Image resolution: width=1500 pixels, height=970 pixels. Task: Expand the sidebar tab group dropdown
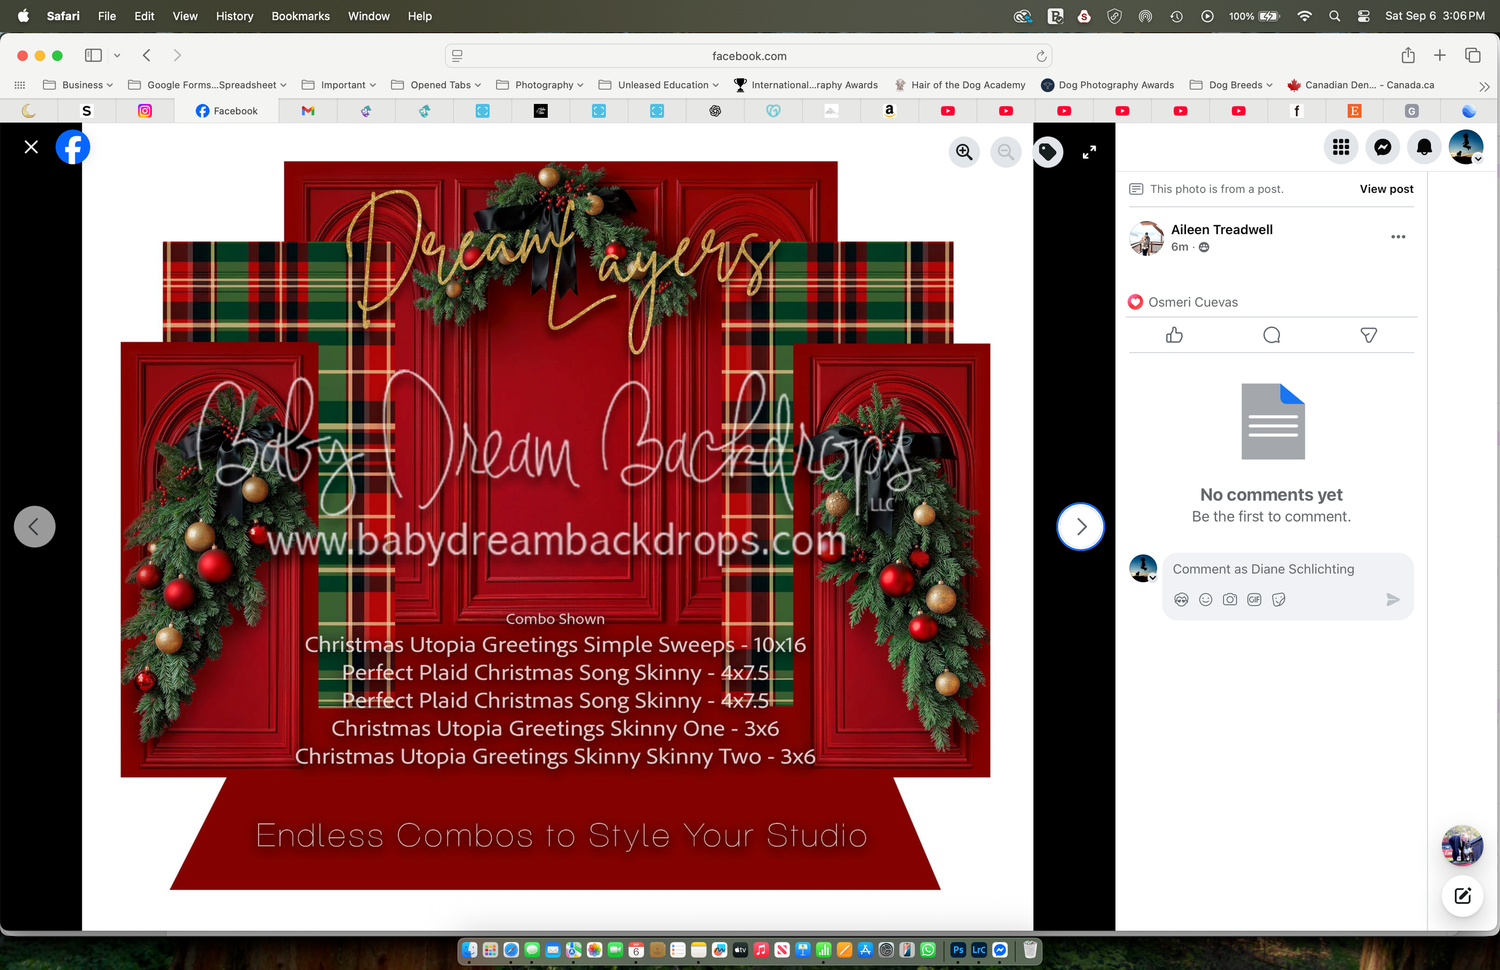point(117,55)
